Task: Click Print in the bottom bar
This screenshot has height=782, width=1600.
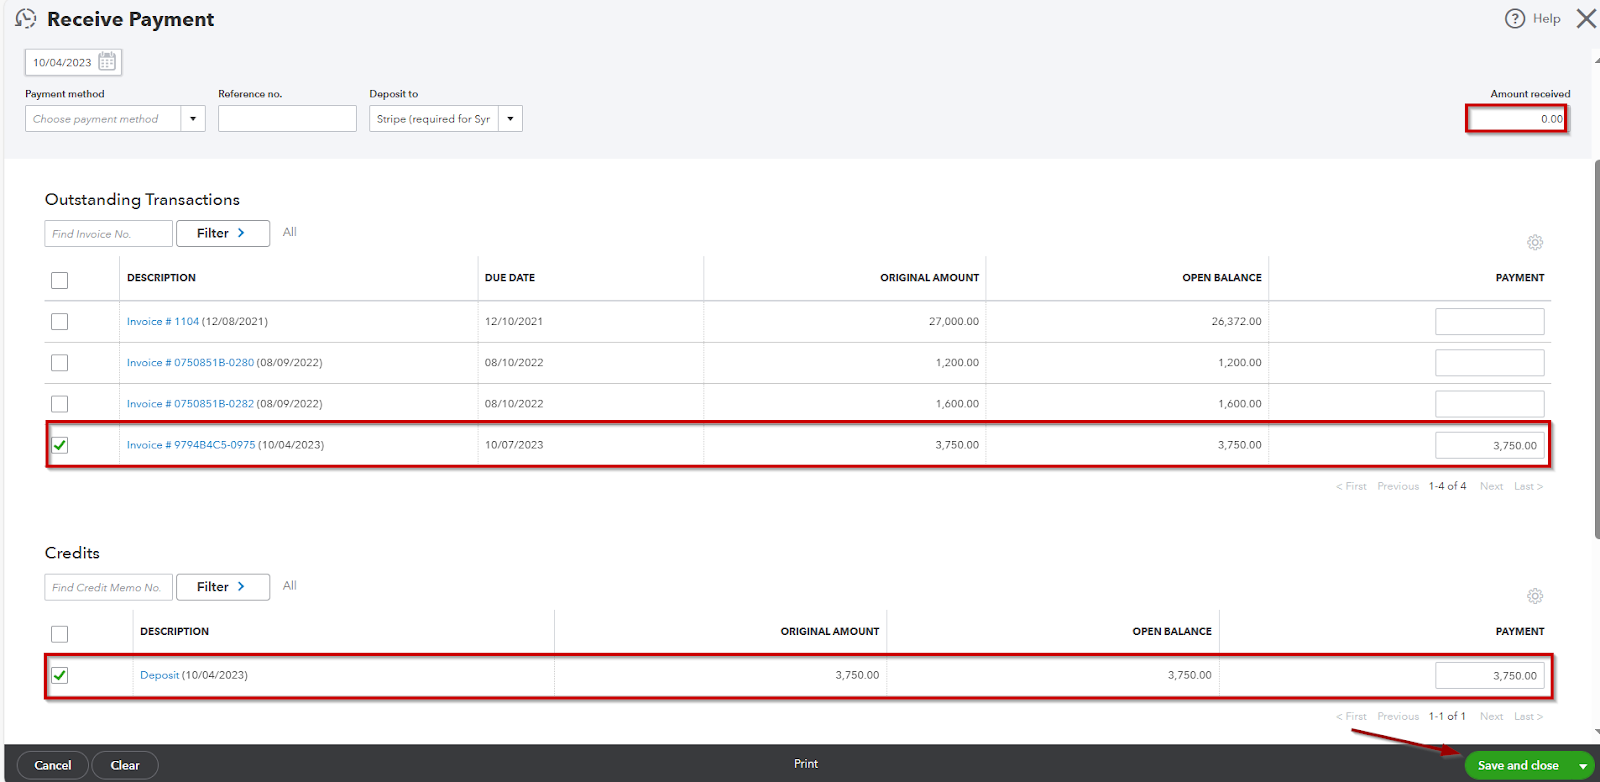Action: pyautogui.click(x=806, y=764)
